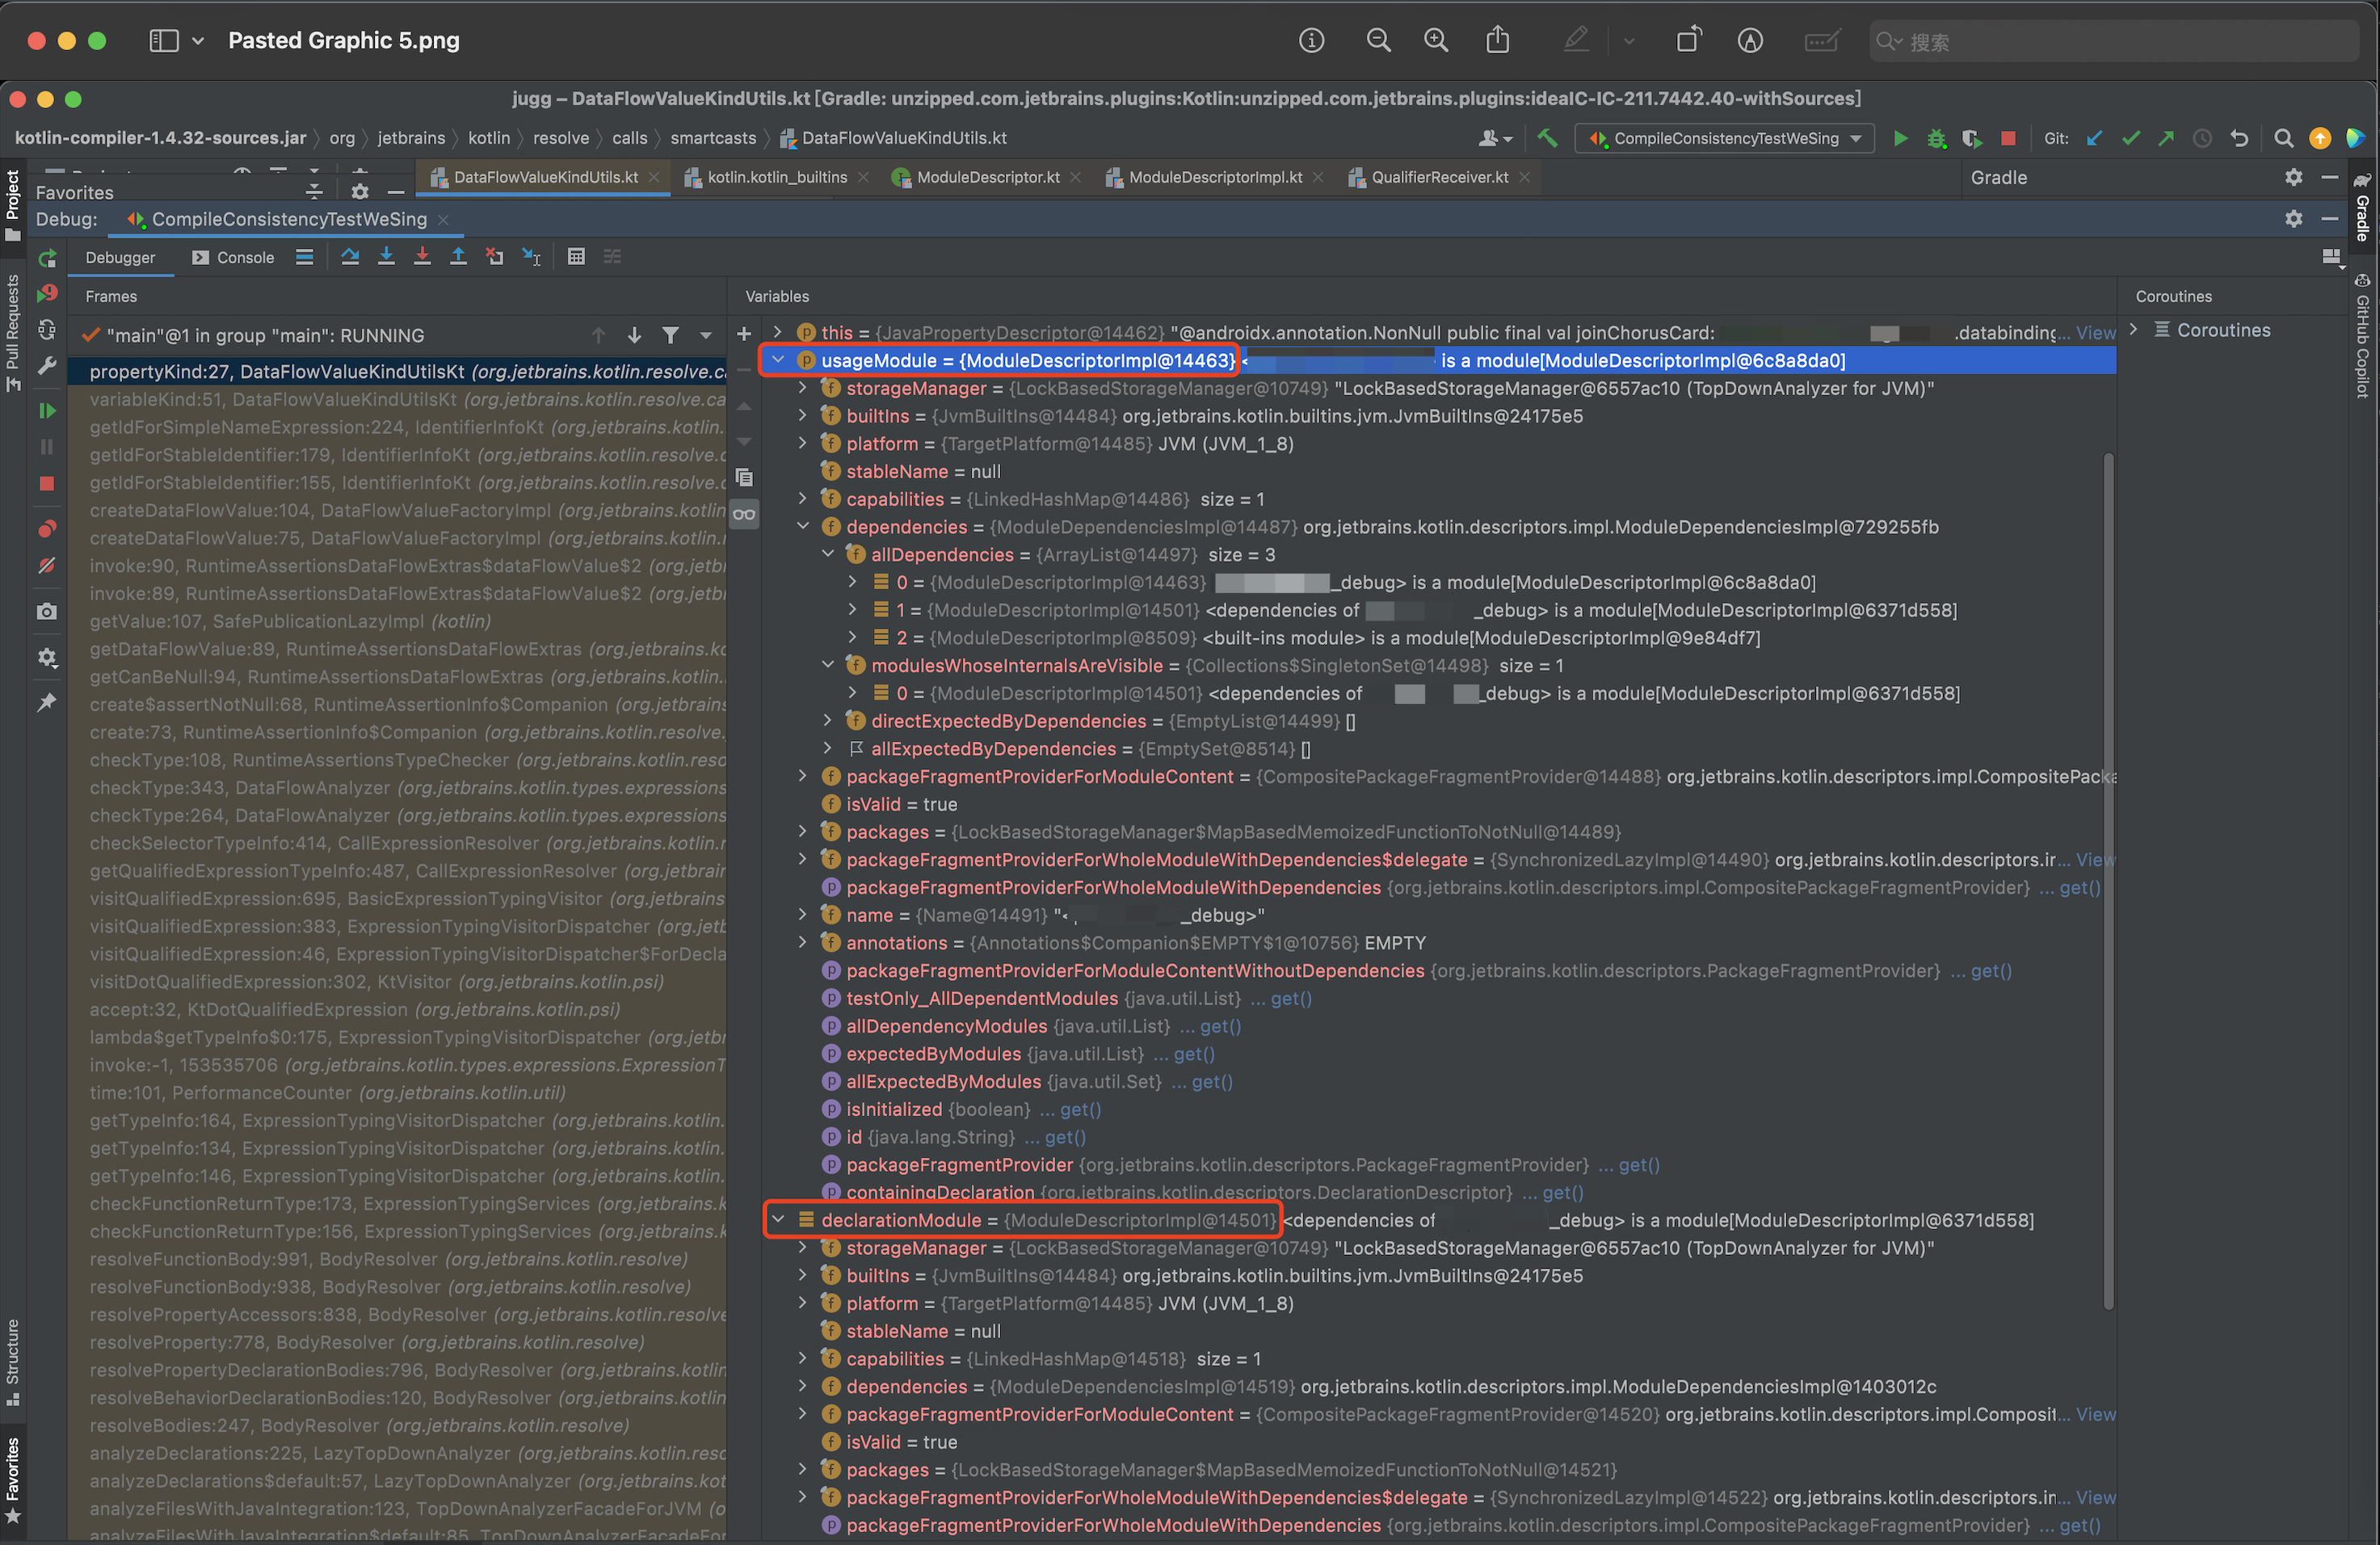Expand the Coroutines tree node

[x=2133, y=330]
